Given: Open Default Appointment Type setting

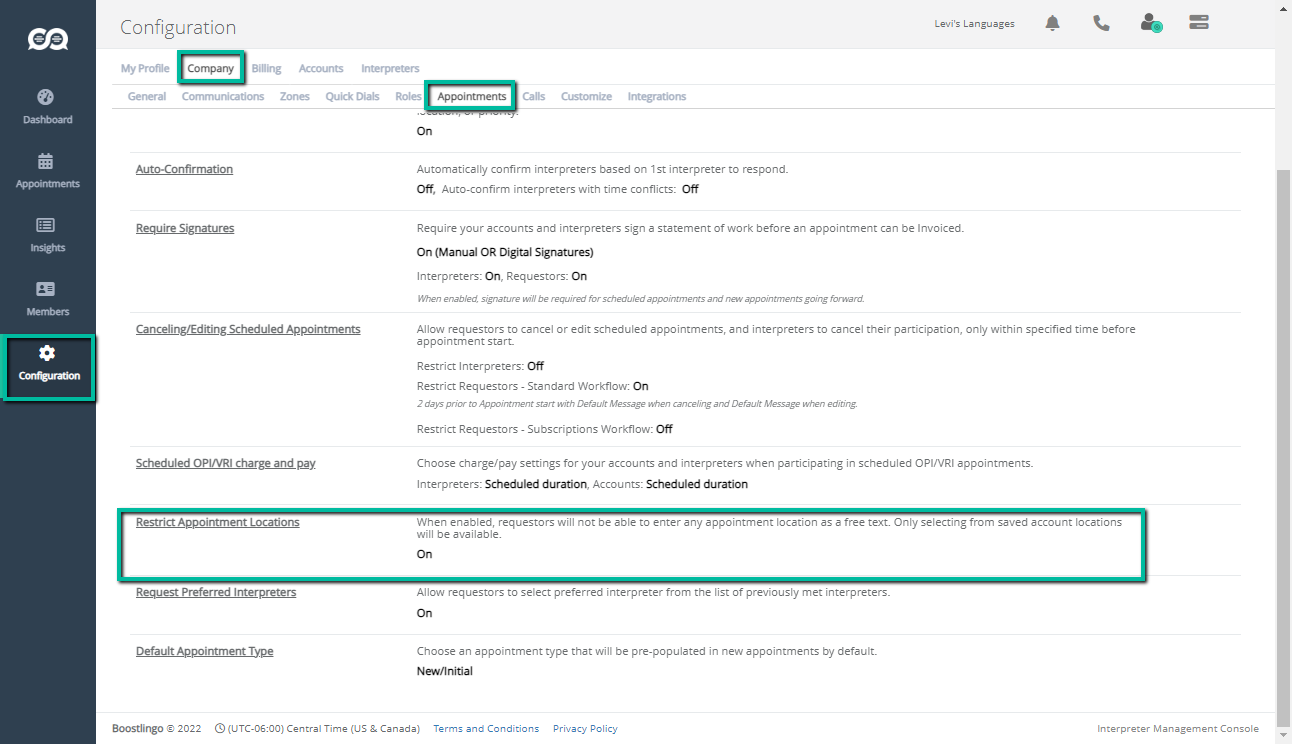Looking at the screenshot, I should pyautogui.click(x=205, y=651).
